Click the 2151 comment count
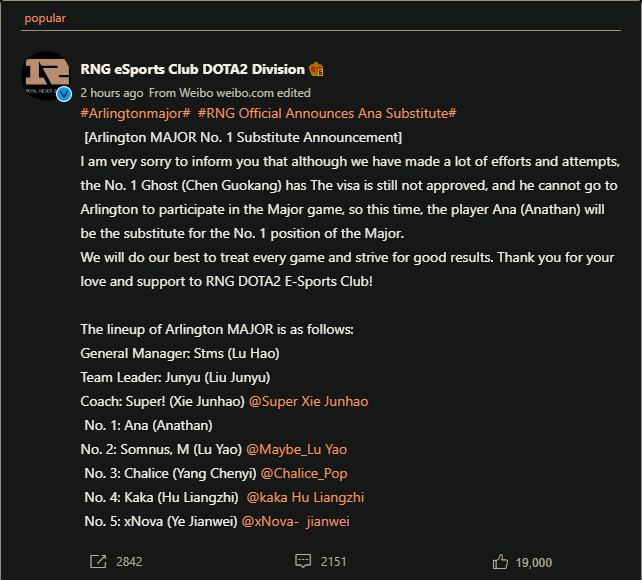This screenshot has width=642, height=580. (334, 562)
